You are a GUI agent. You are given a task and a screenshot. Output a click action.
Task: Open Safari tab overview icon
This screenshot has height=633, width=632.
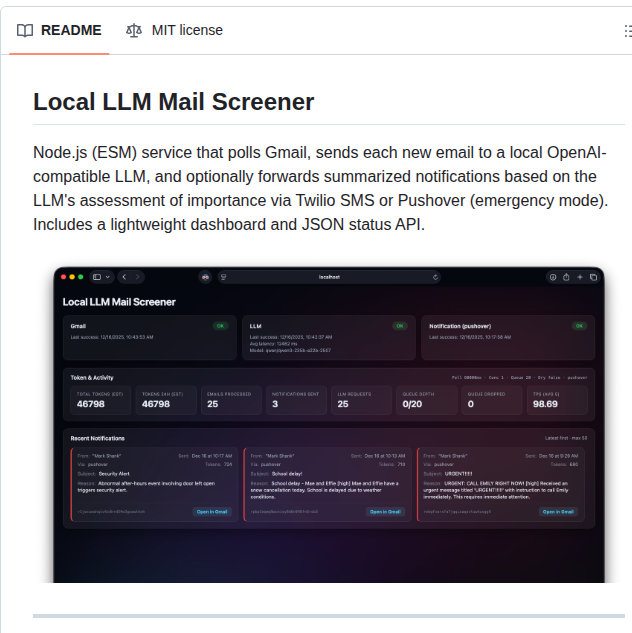tap(593, 277)
